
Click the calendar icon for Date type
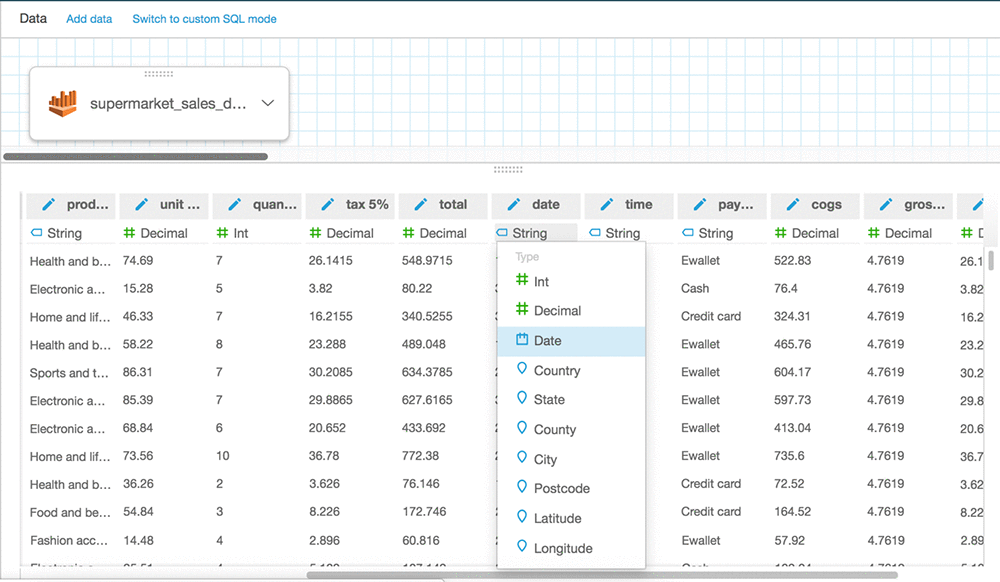click(x=522, y=339)
